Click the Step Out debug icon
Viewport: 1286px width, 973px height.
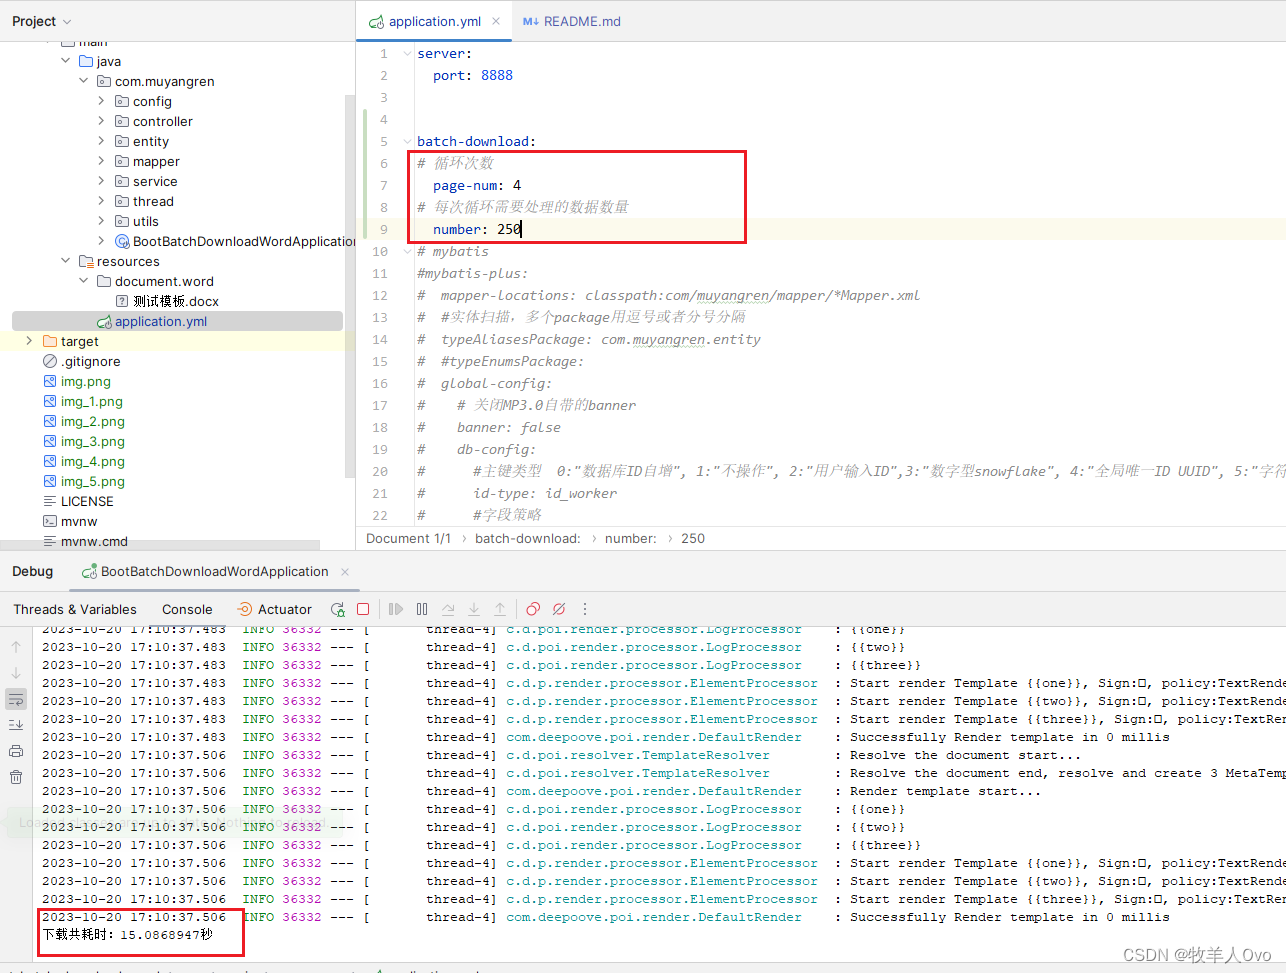click(500, 609)
